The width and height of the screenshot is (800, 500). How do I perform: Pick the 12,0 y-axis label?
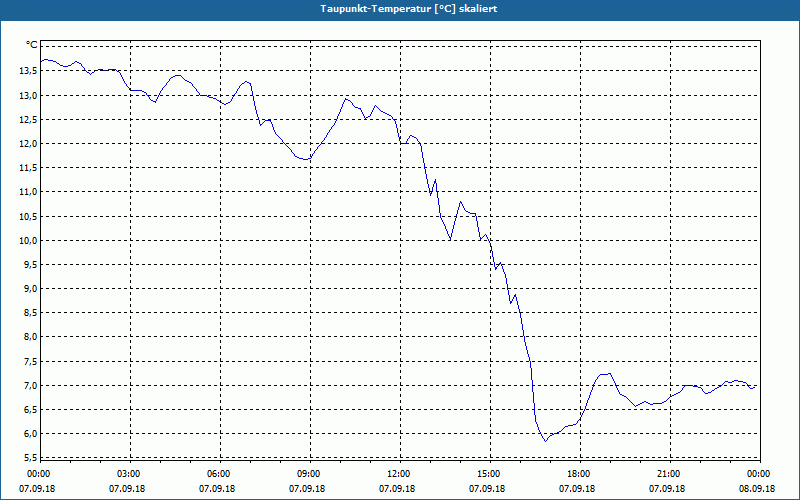point(28,143)
